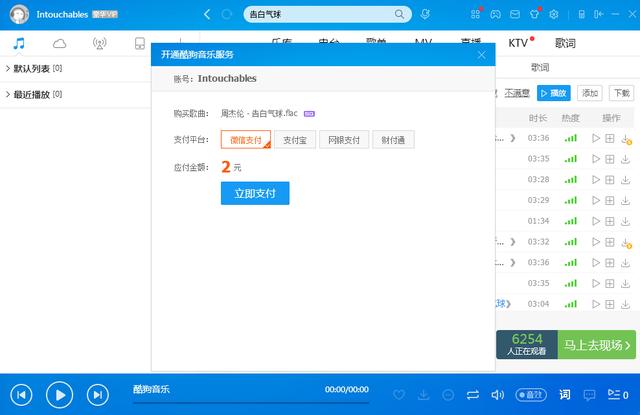Open the game controller icon
Viewport: 640px width, 415px height.
pos(495,15)
